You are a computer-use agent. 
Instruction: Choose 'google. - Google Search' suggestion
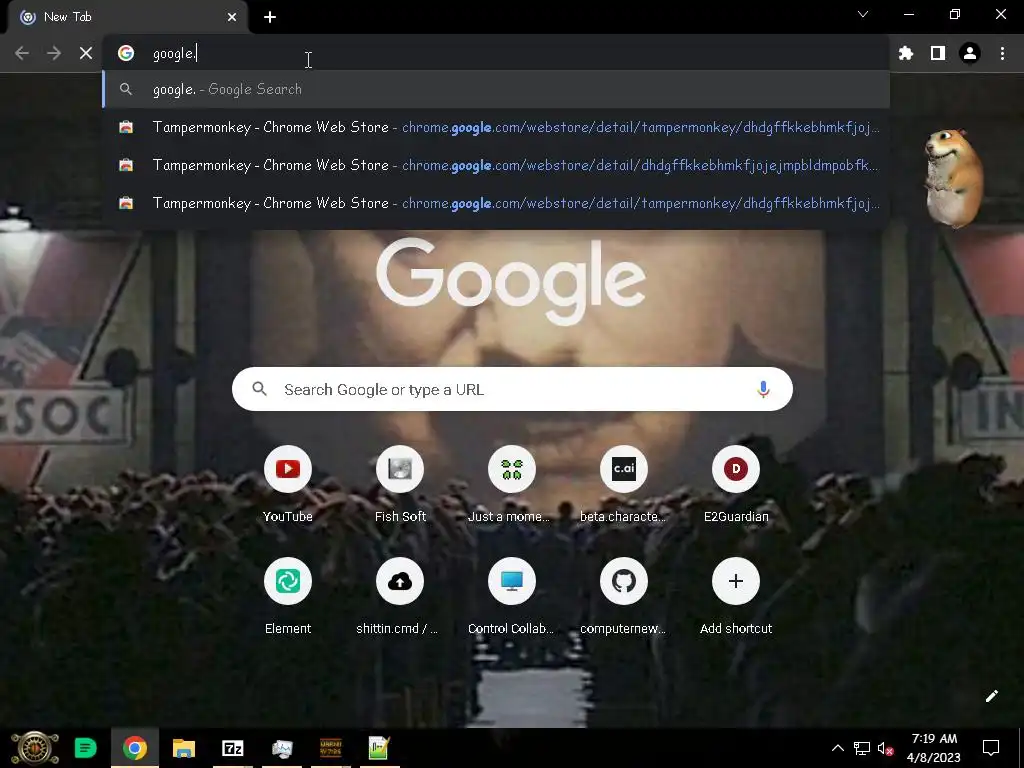point(496,89)
